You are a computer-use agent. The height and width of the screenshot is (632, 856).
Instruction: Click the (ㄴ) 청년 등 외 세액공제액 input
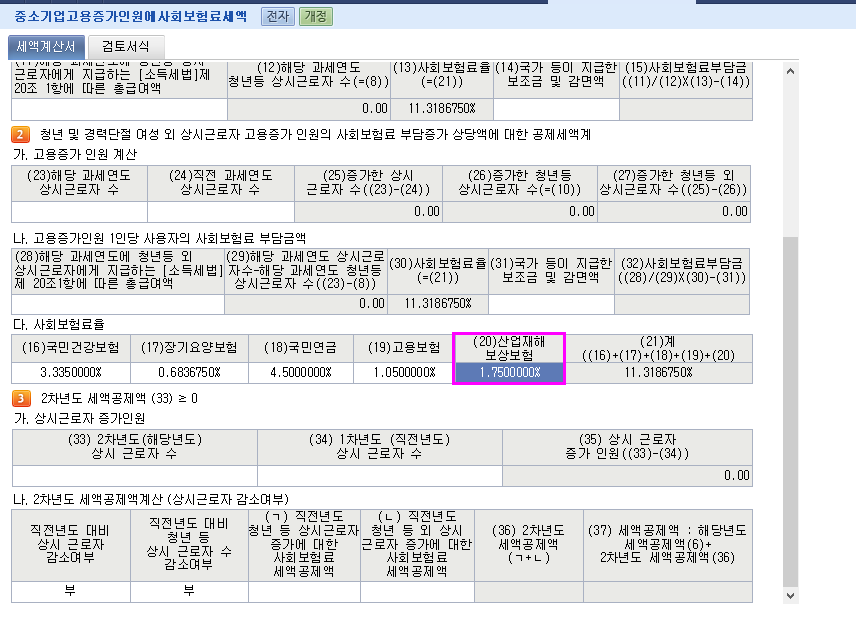pyautogui.click(x=418, y=592)
